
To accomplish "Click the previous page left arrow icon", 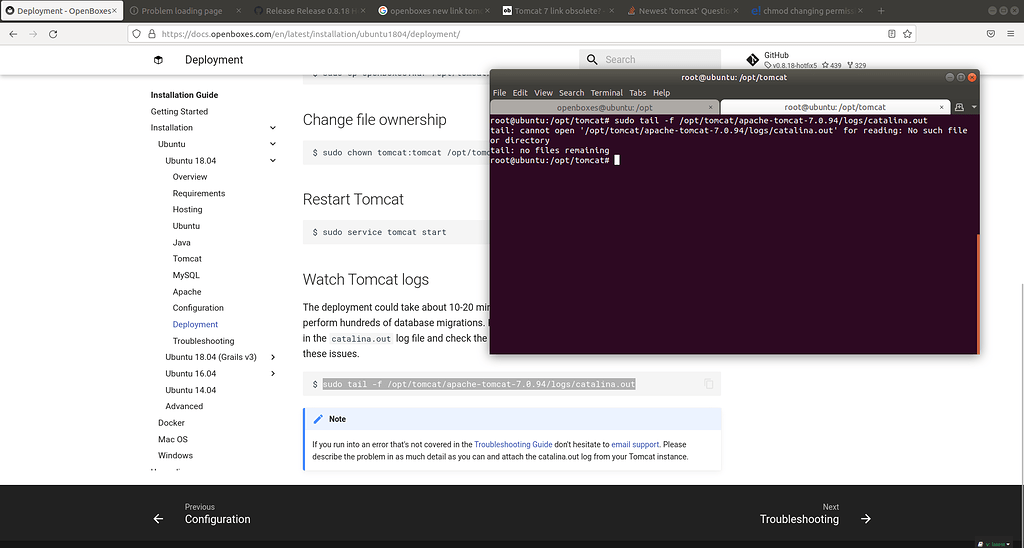I will coord(158,519).
